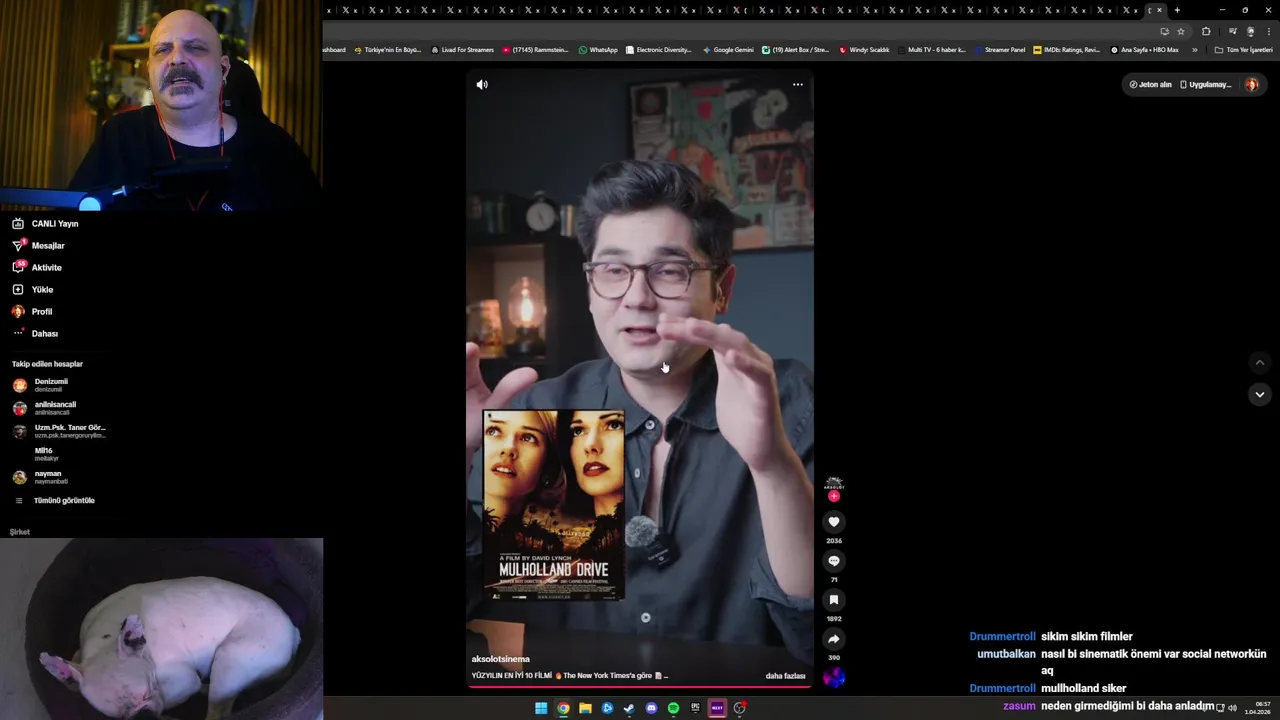Viewport: 1280px width, 720px height.
Task: Open Windy: Sıcaklık bookmark
Action: point(864,50)
